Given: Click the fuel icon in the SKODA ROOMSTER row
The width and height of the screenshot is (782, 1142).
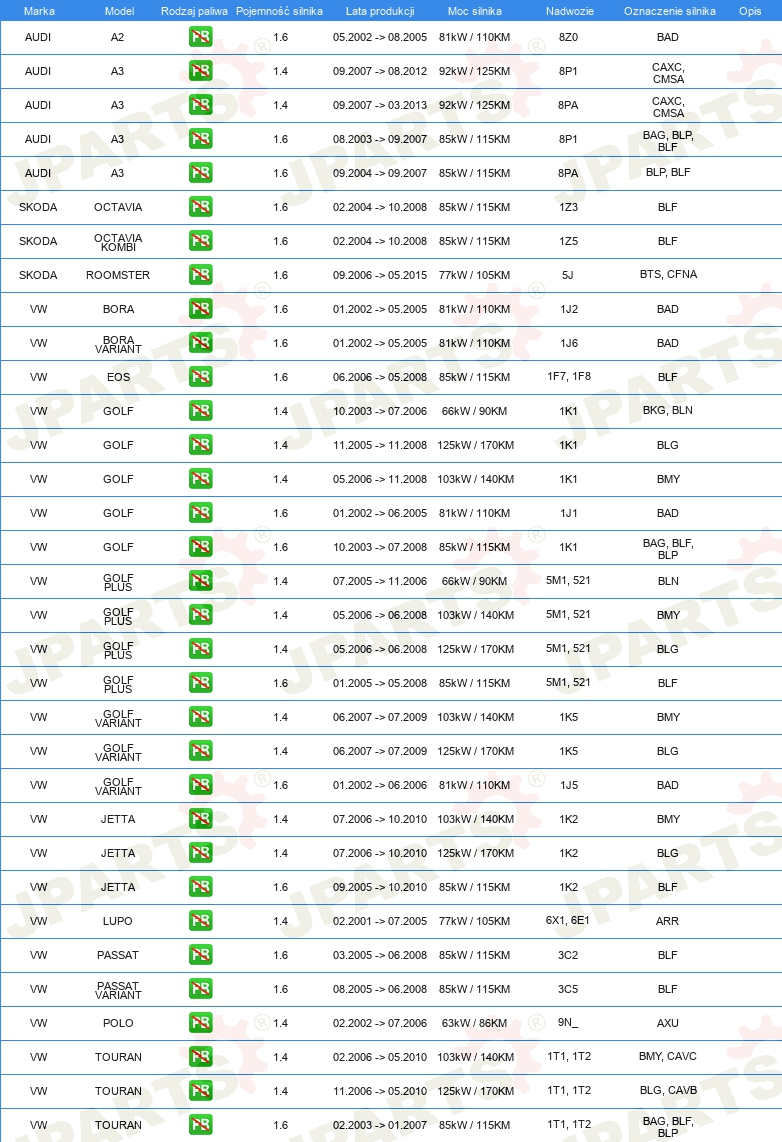Looking at the screenshot, I should [200, 275].
